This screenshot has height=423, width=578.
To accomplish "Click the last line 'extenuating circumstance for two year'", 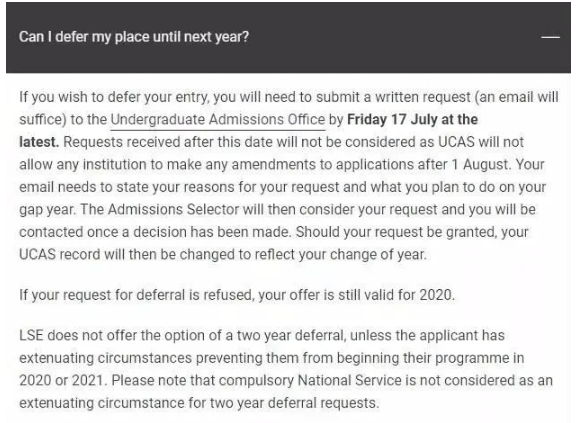I will click(199, 403).
